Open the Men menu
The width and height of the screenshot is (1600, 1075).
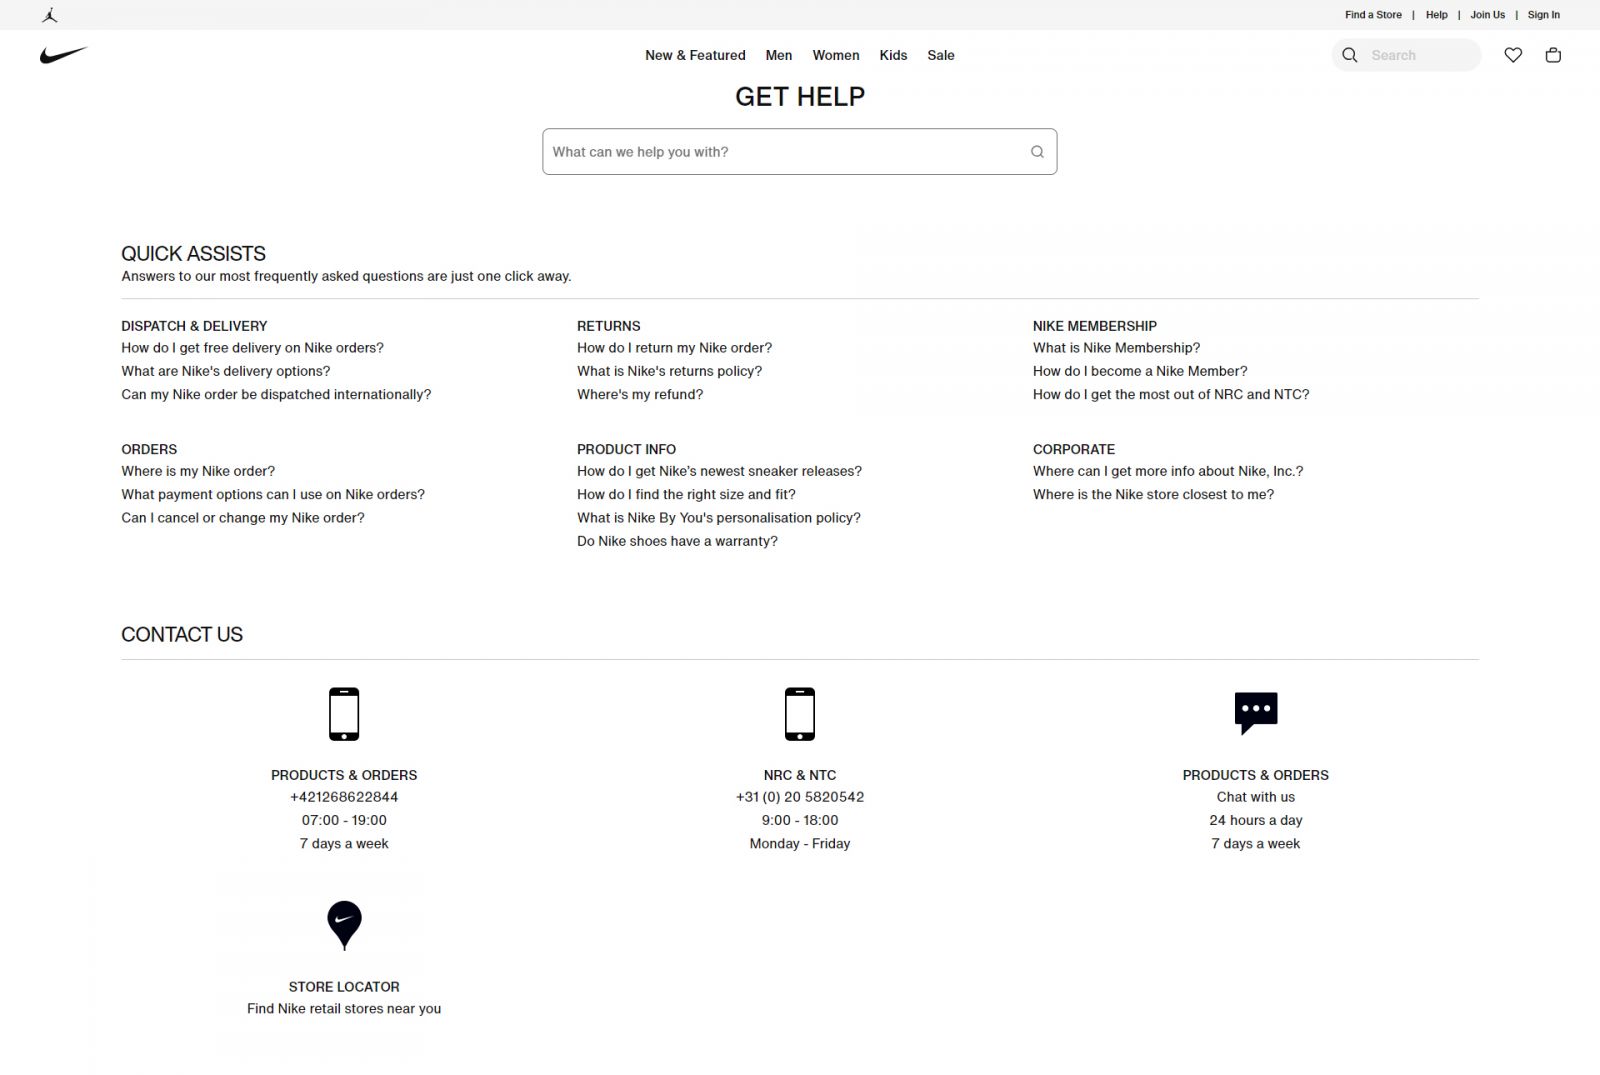[779, 55]
